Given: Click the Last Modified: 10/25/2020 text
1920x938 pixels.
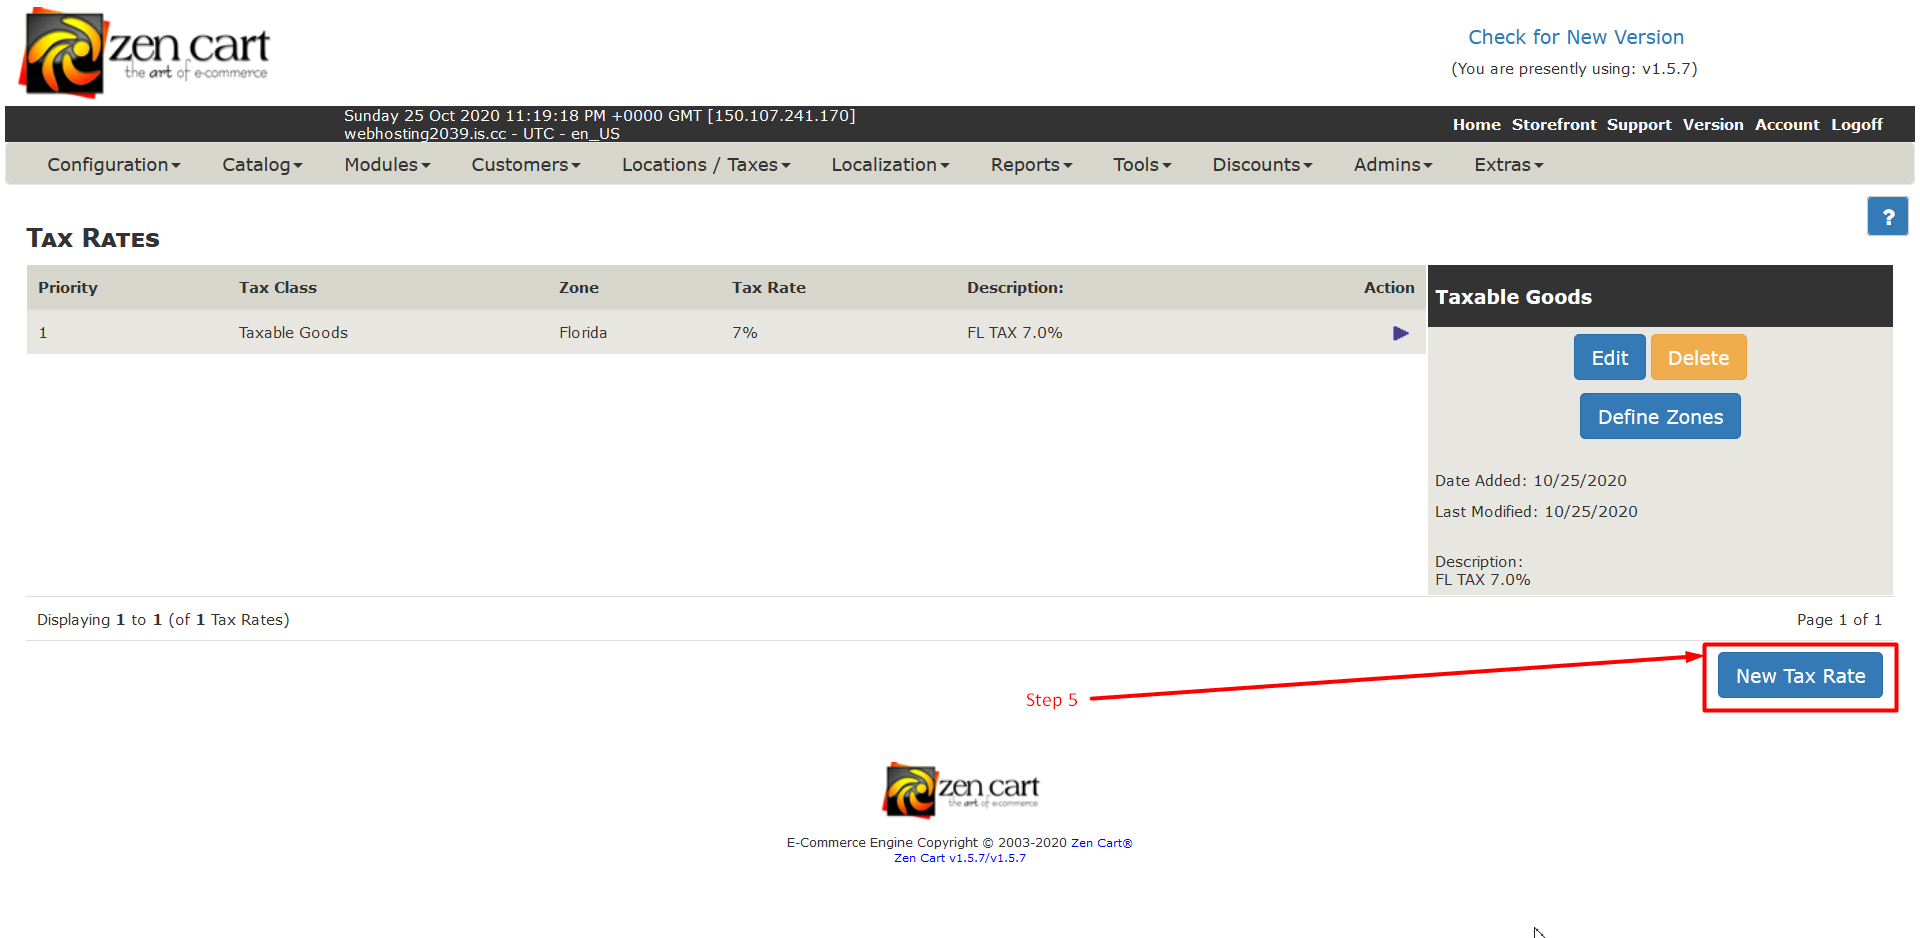Looking at the screenshot, I should [x=1536, y=512].
